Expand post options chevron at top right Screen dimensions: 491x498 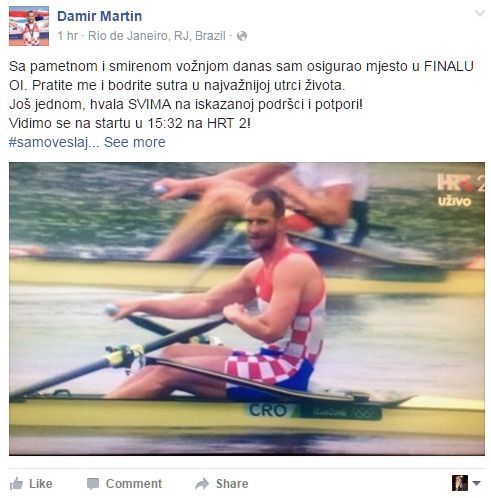[x=480, y=13]
